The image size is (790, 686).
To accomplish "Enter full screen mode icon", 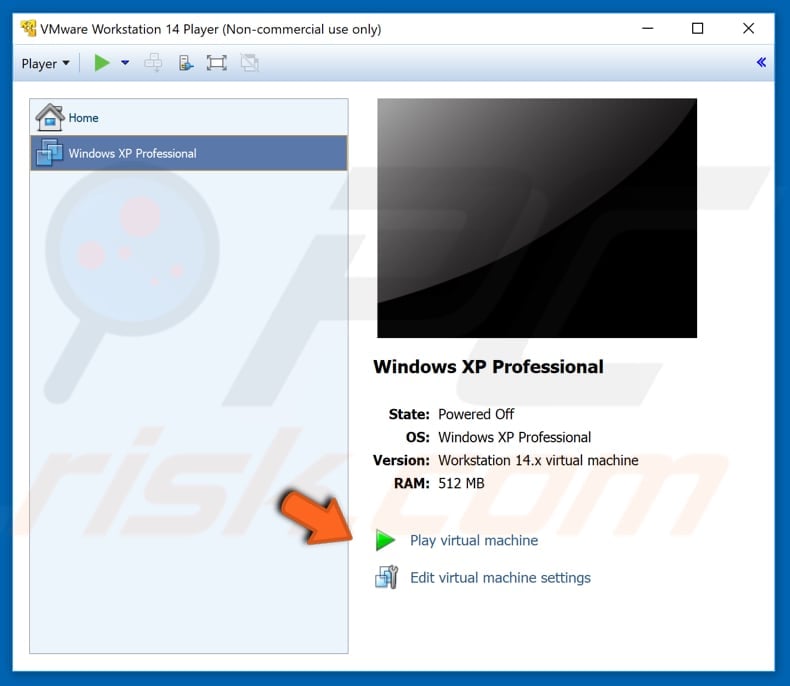I will [x=217, y=63].
